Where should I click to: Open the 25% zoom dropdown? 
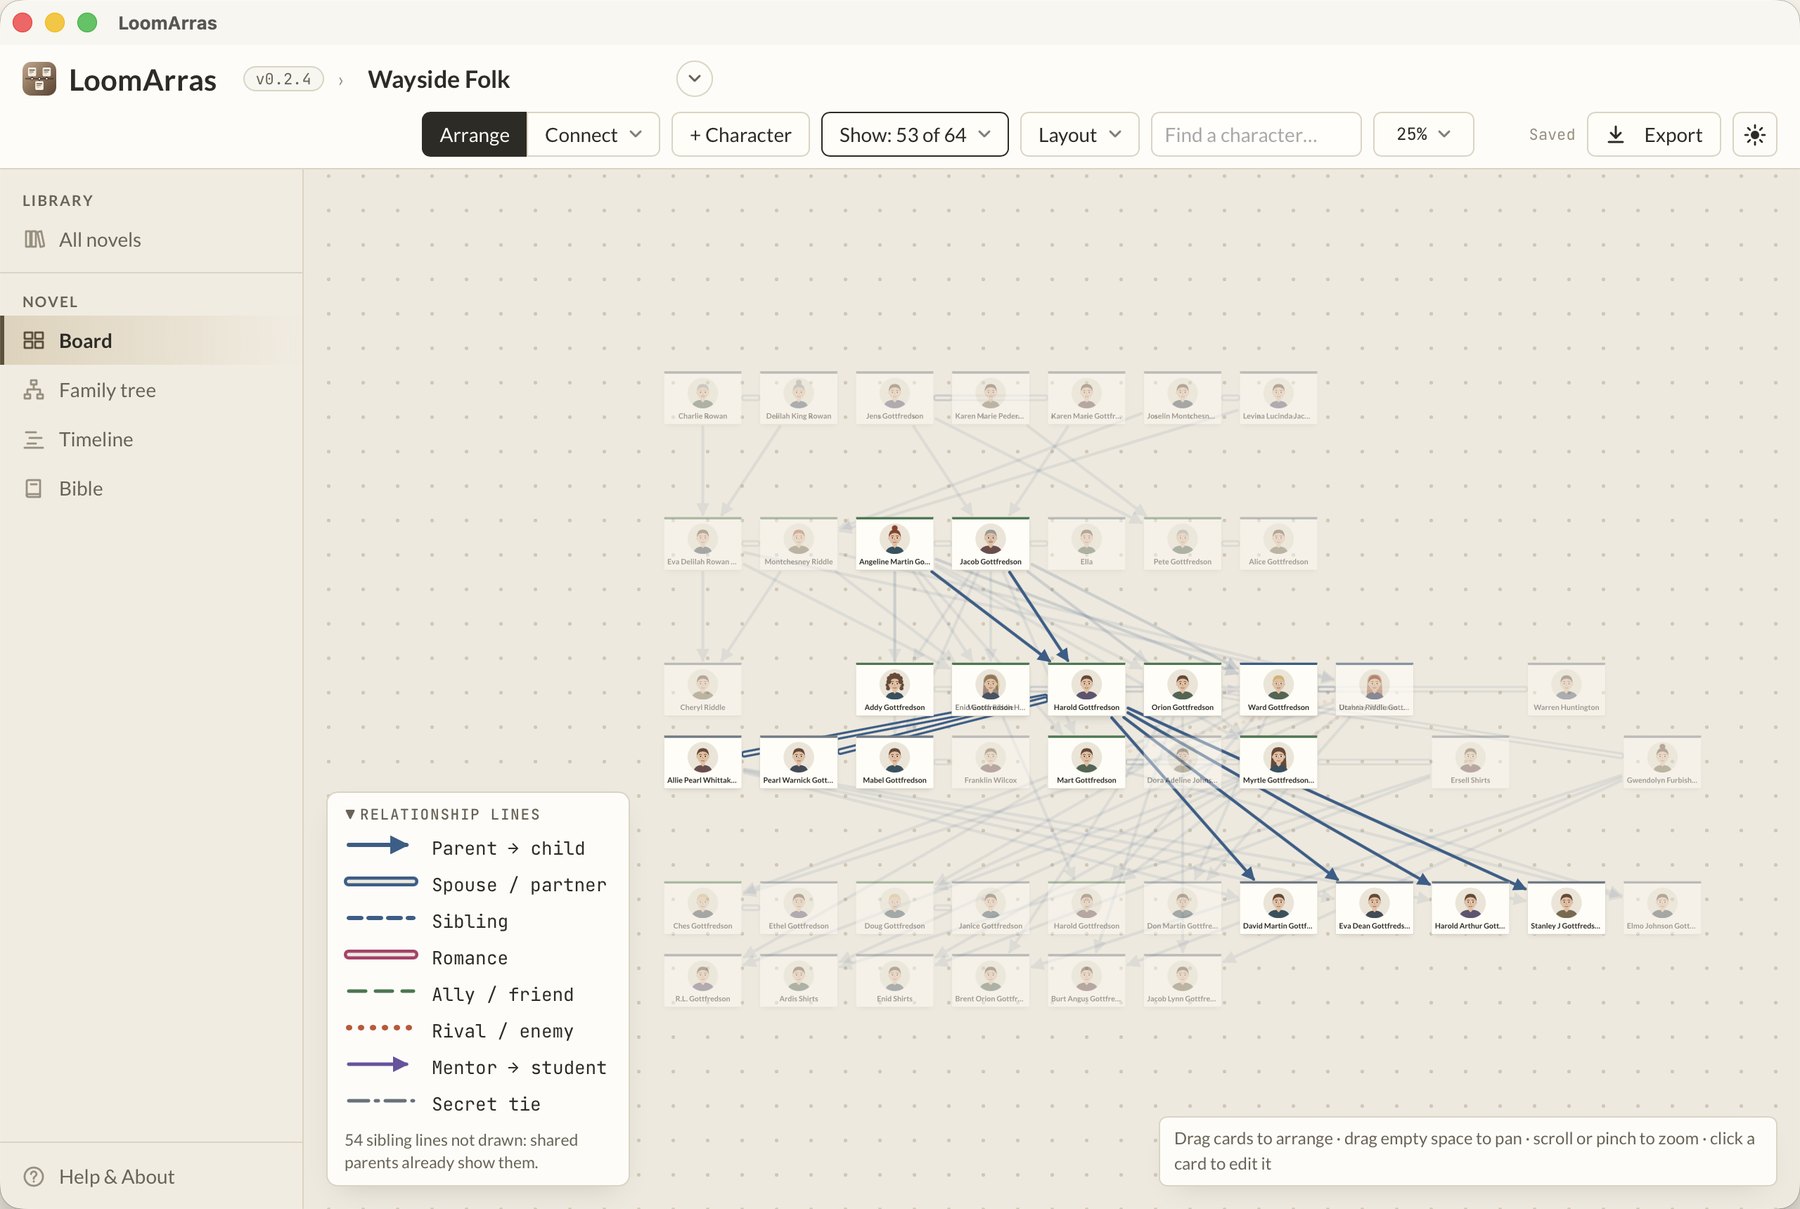point(1423,135)
